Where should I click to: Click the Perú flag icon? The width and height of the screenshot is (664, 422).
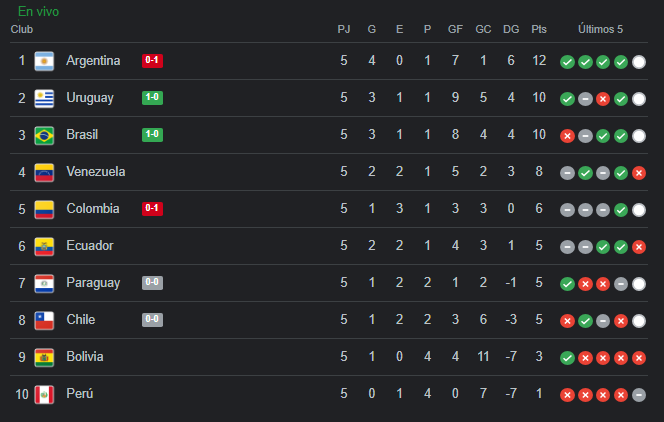click(44, 394)
